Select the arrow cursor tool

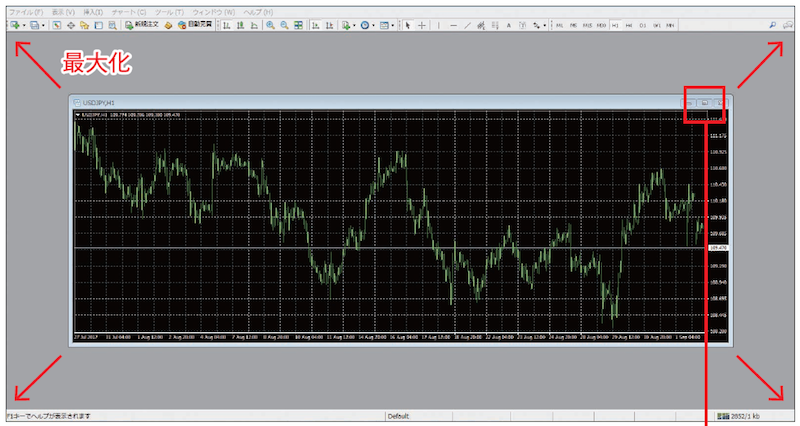[408, 25]
